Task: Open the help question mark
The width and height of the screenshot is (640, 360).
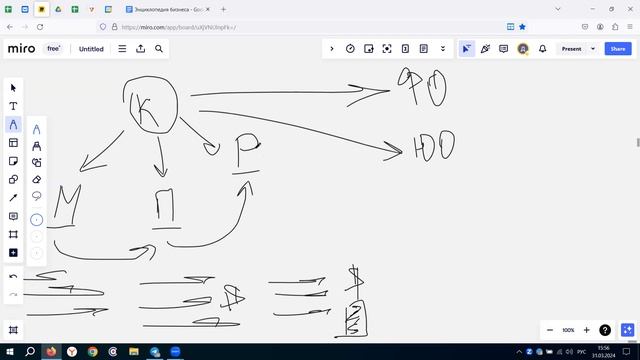Action: (x=605, y=330)
